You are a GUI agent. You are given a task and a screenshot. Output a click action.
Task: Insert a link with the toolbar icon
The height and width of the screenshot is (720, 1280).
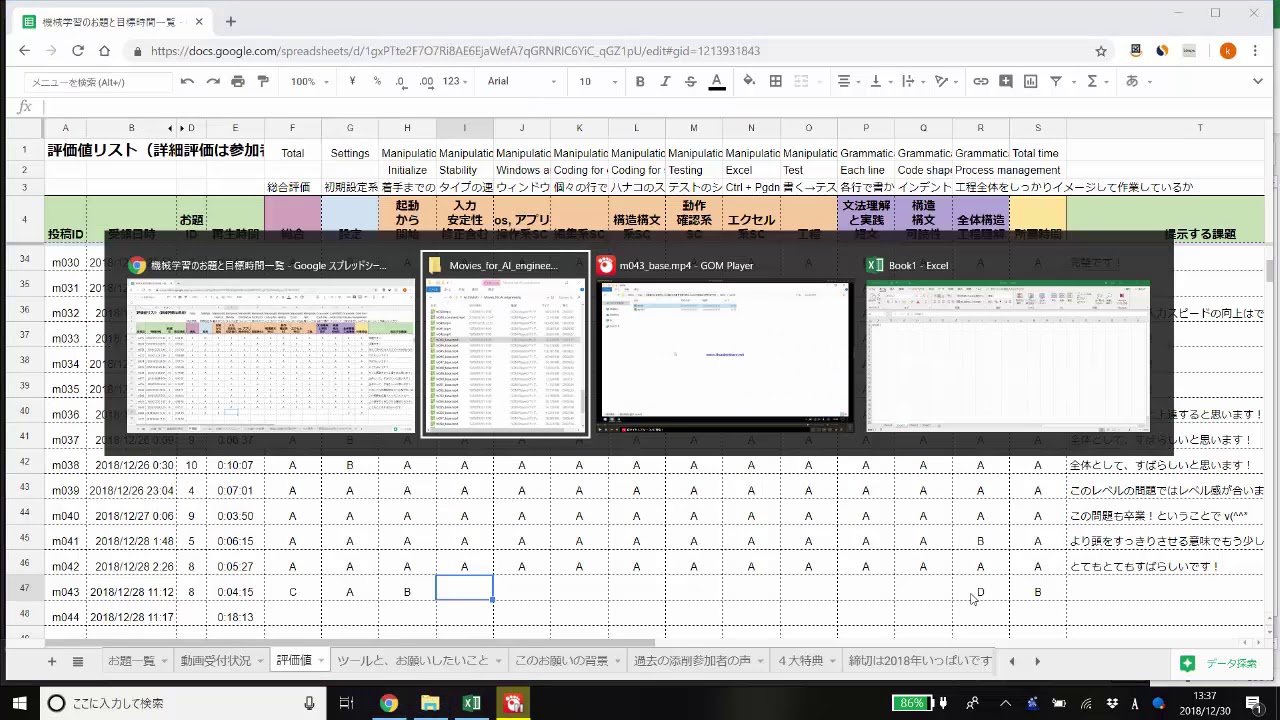981,81
